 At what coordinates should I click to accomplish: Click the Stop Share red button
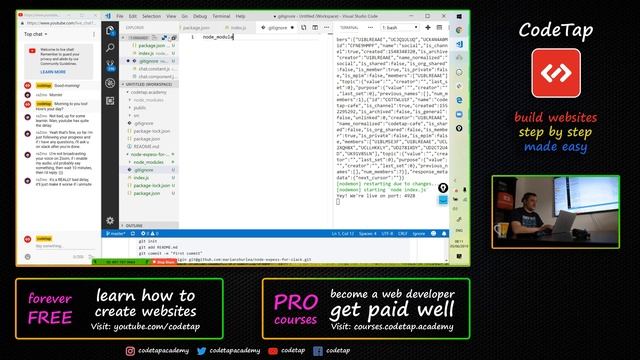click(164, 262)
